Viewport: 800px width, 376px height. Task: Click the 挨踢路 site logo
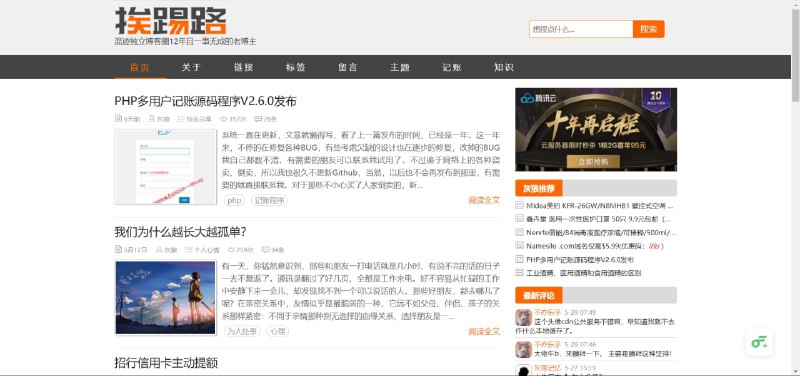coord(170,22)
